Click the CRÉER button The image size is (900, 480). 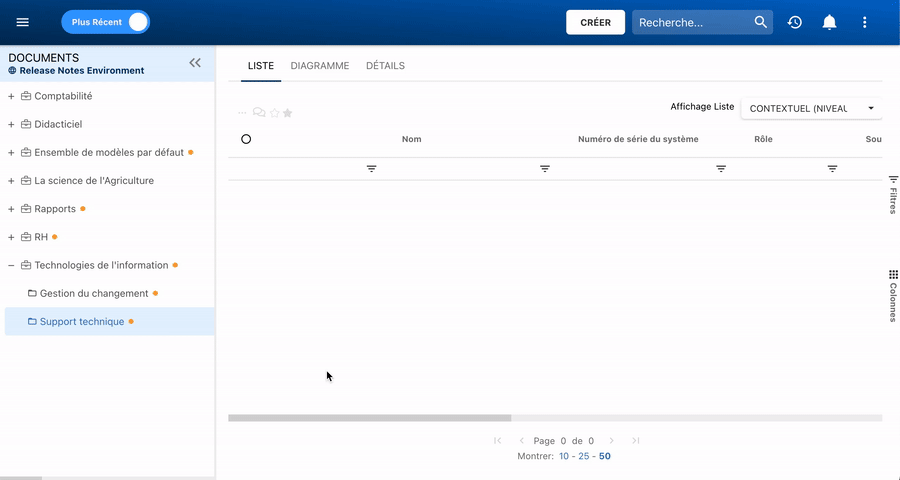click(595, 22)
